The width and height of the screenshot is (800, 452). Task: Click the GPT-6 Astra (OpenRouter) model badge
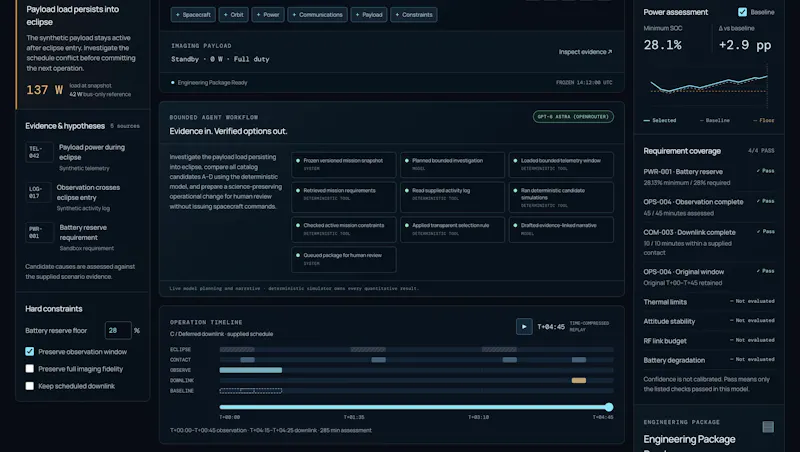[x=573, y=117]
